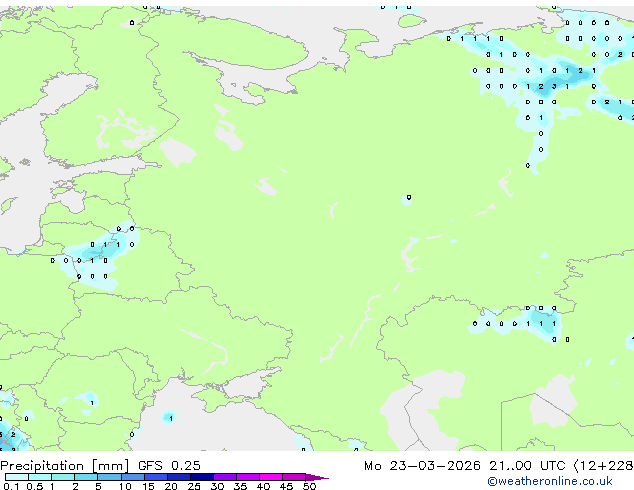Viewport: 634px width, 490px height.
Task: Click the '0.5' legend scale label
Action: 35,486
